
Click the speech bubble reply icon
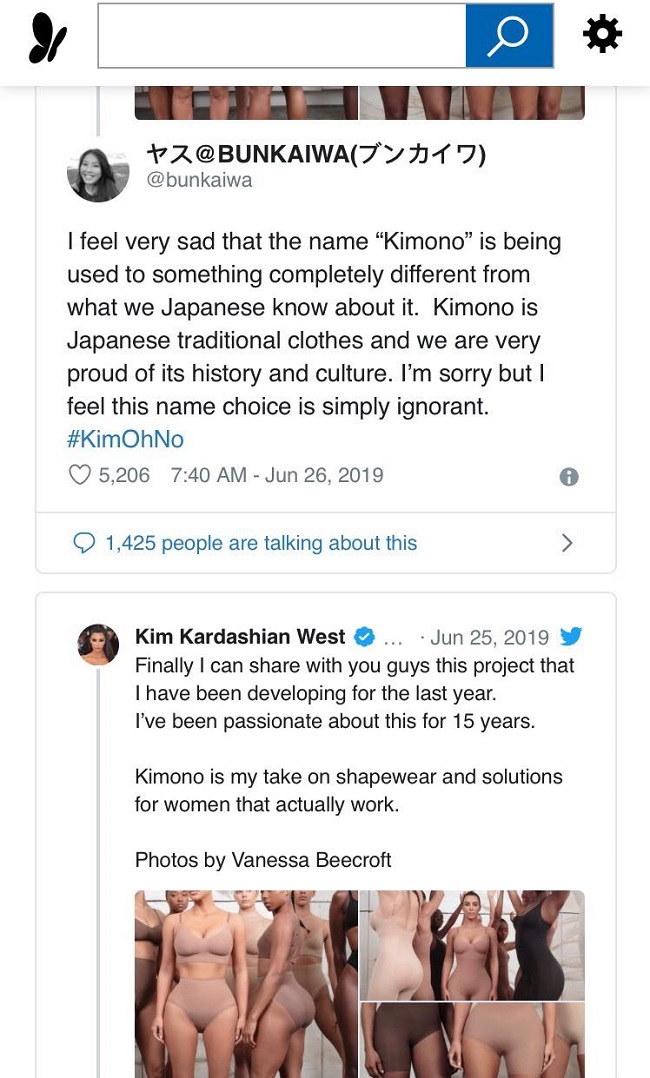(x=84, y=543)
